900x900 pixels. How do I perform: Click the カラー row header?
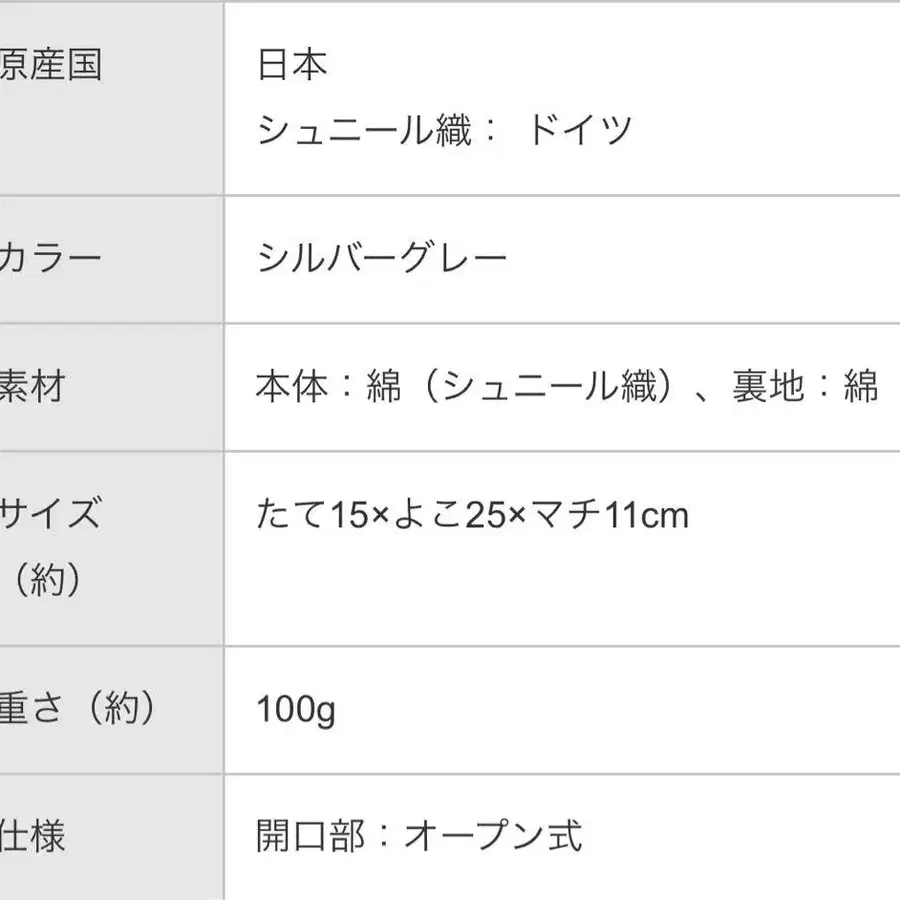(x=50, y=260)
